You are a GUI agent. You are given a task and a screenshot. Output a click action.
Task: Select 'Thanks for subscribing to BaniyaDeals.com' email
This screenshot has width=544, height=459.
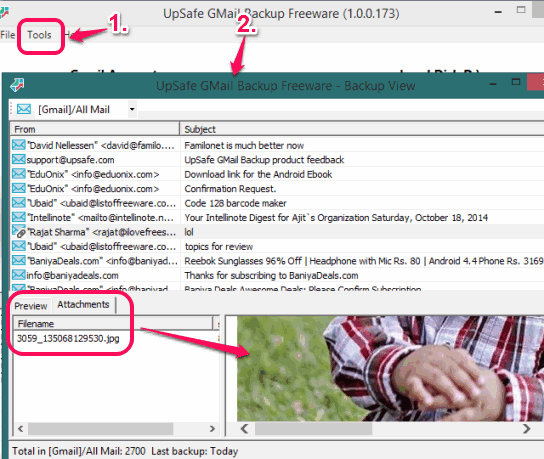click(271, 275)
